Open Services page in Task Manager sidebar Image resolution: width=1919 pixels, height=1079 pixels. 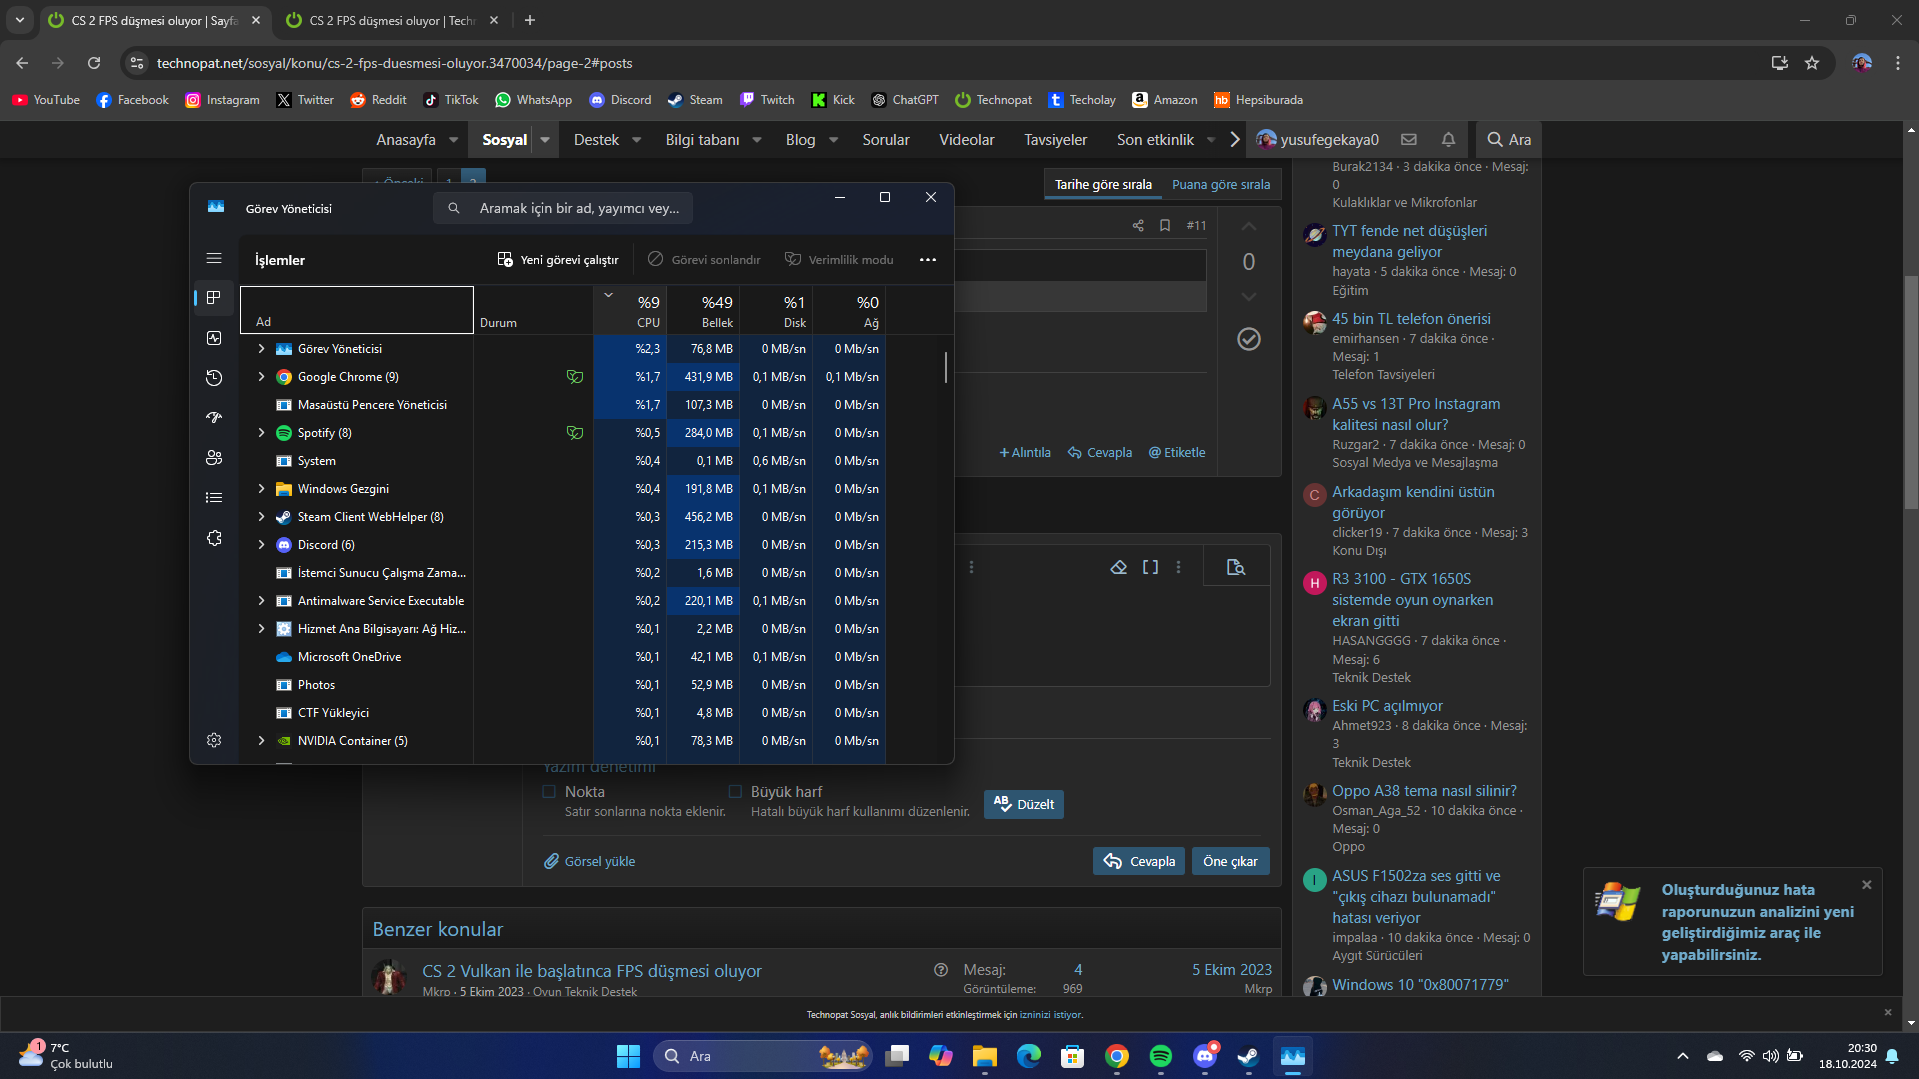[x=214, y=538]
